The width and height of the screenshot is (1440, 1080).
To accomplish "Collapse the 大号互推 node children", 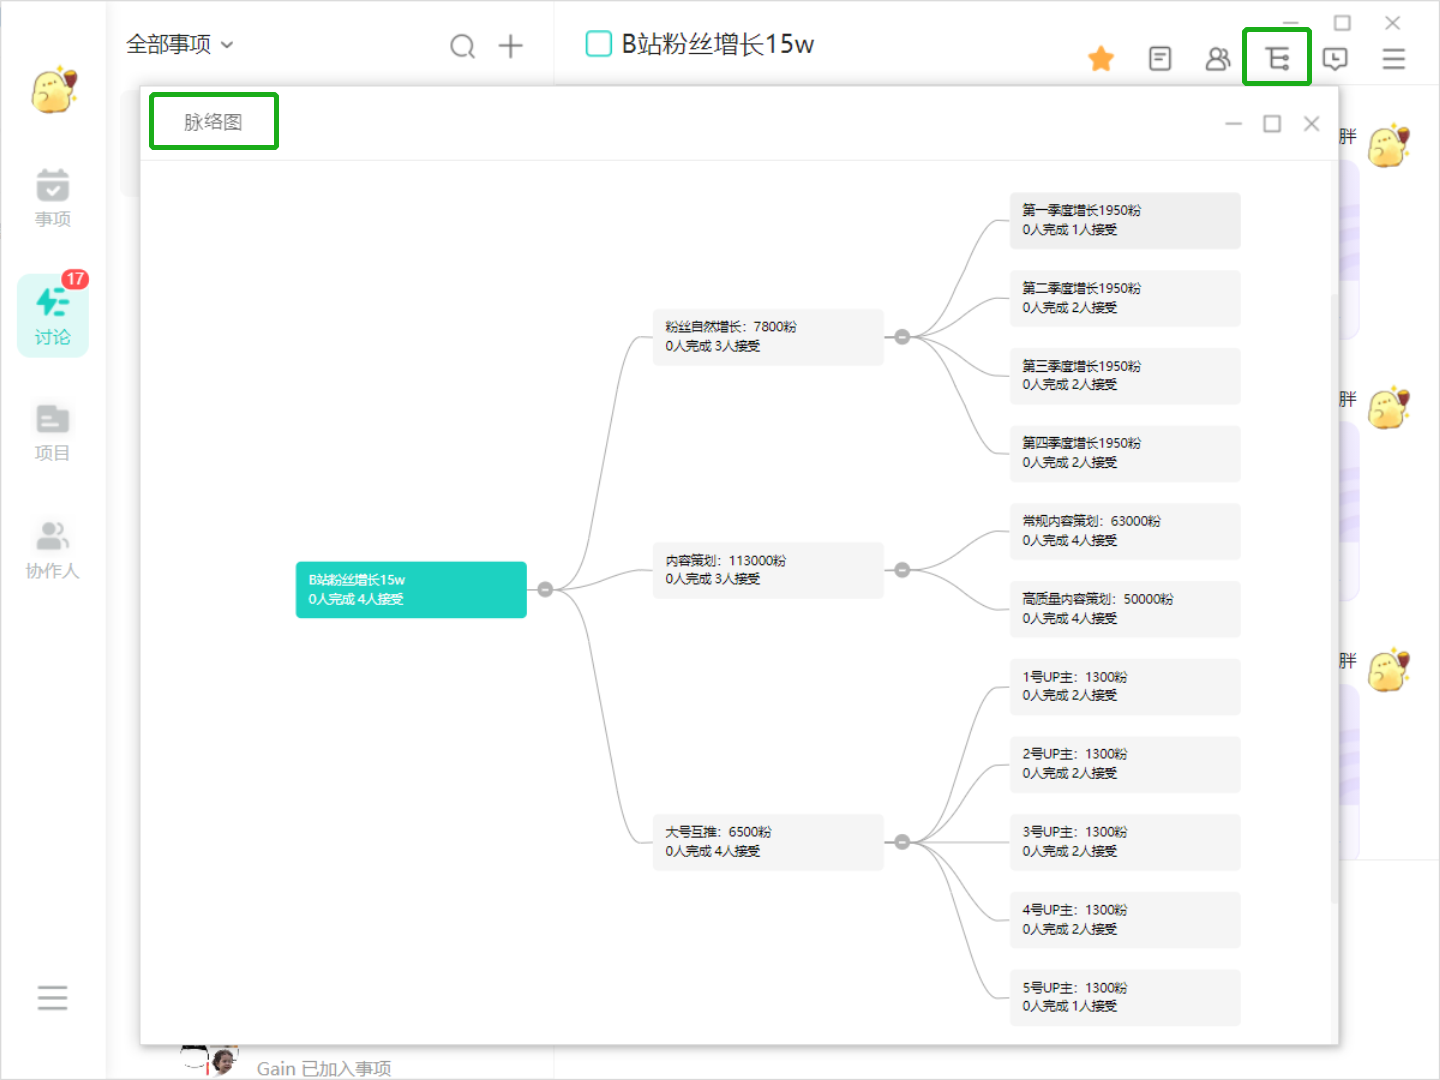I will [902, 842].
